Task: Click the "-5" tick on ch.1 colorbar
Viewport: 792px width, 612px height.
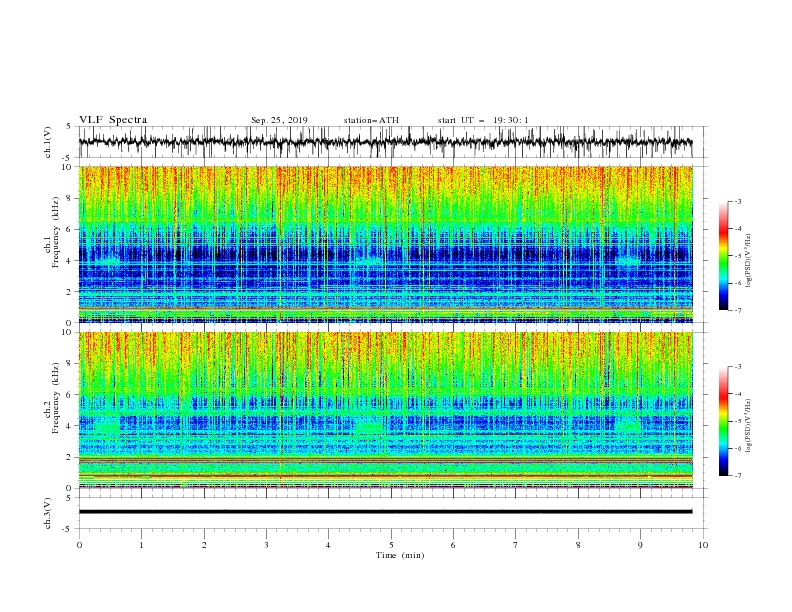Action: (x=737, y=256)
